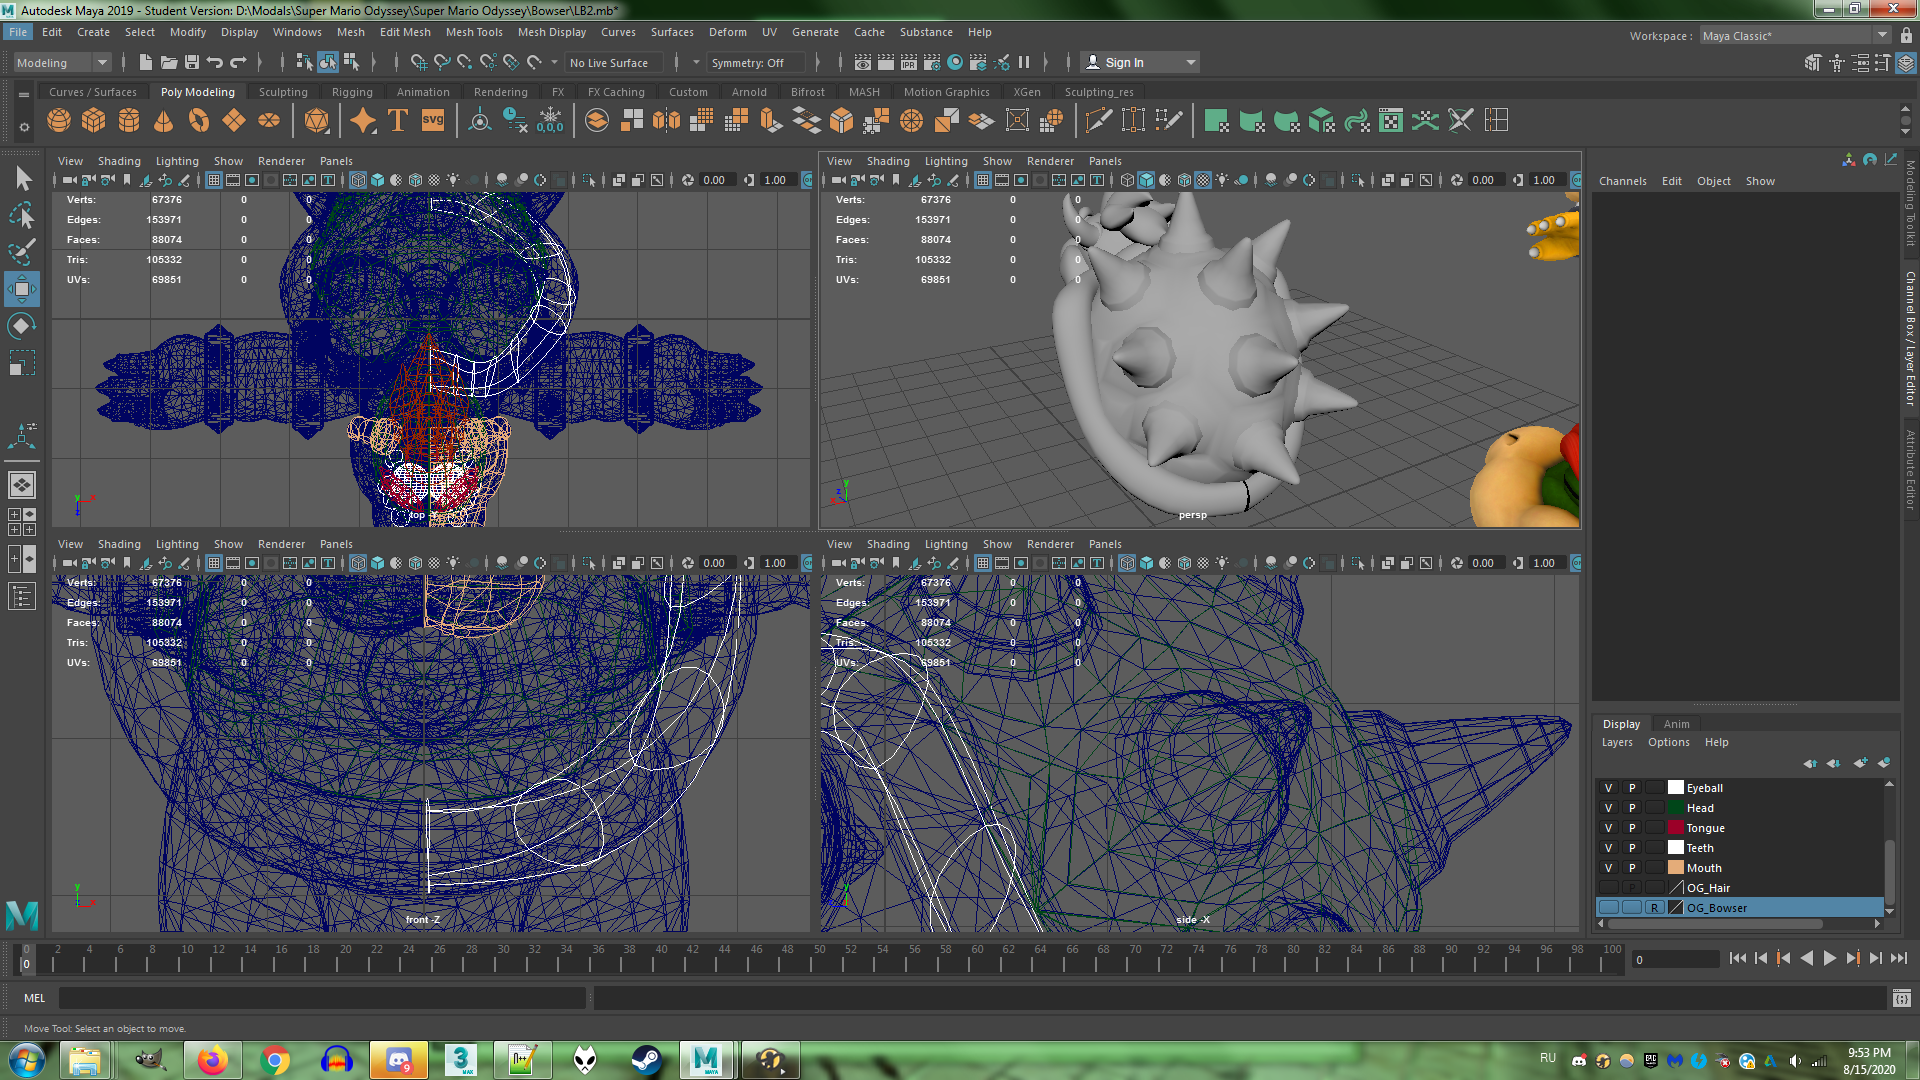The height and width of the screenshot is (1080, 1920).
Task: Click the Redo arrow icon
Action: tap(238, 62)
